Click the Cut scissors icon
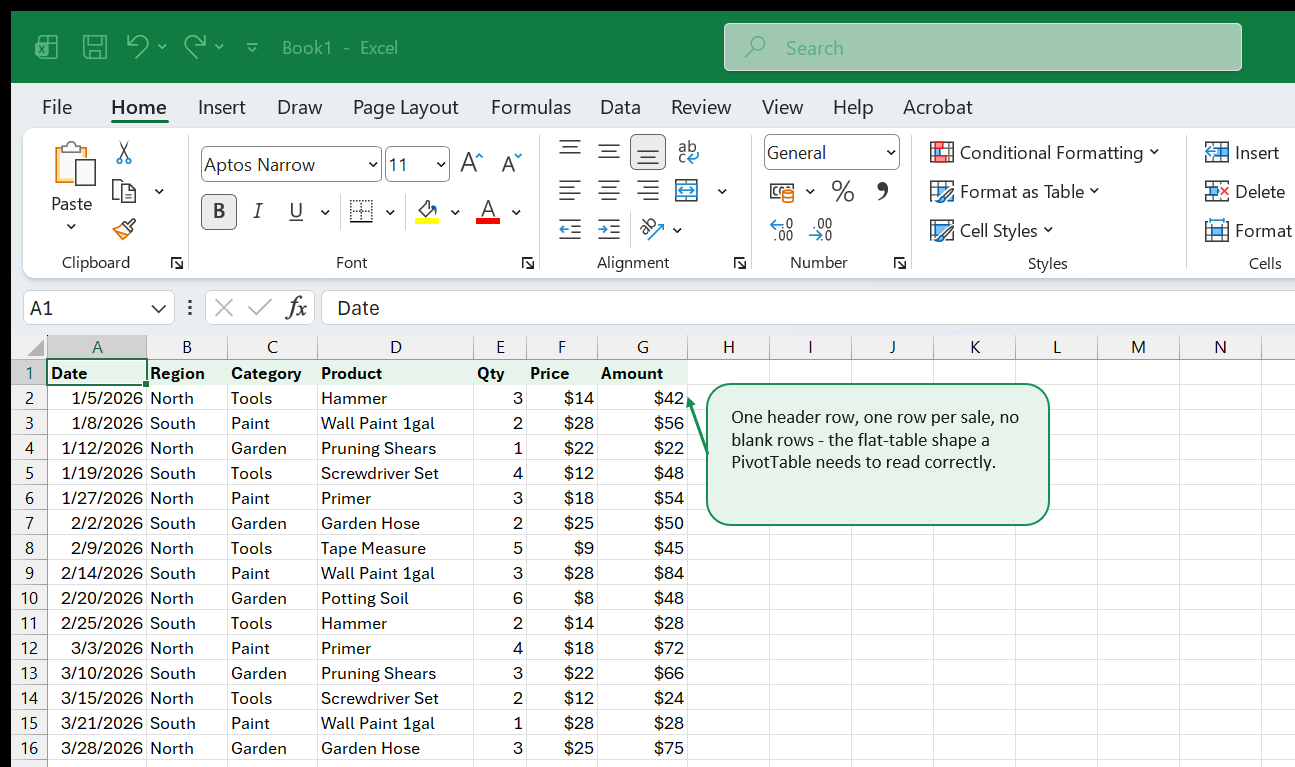The width and height of the screenshot is (1295, 767). (x=124, y=152)
